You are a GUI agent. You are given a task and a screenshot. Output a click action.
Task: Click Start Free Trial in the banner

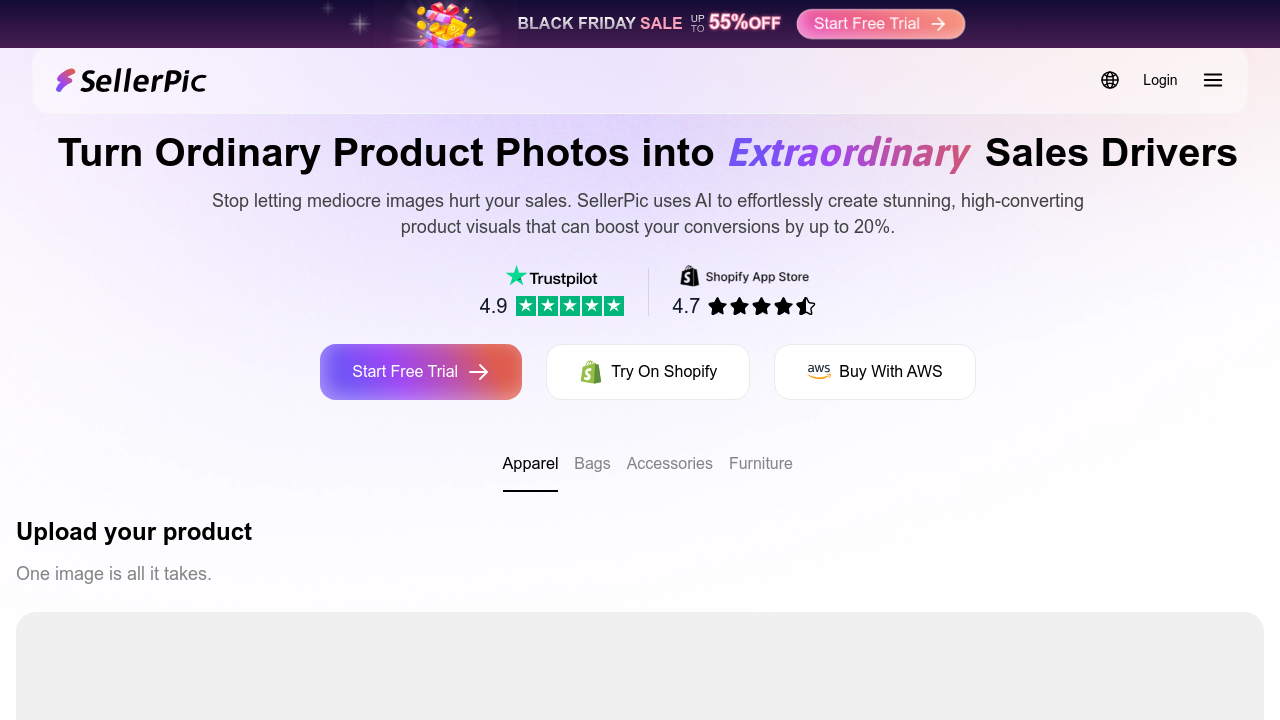tap(880, 23)
